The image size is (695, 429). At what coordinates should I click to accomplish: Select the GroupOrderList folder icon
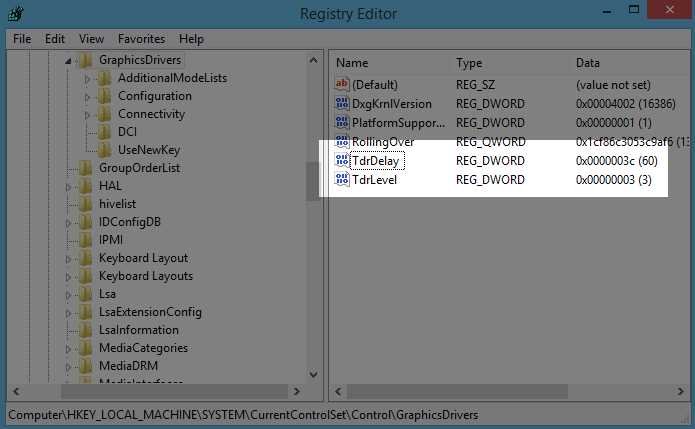(x=86, y=168)
